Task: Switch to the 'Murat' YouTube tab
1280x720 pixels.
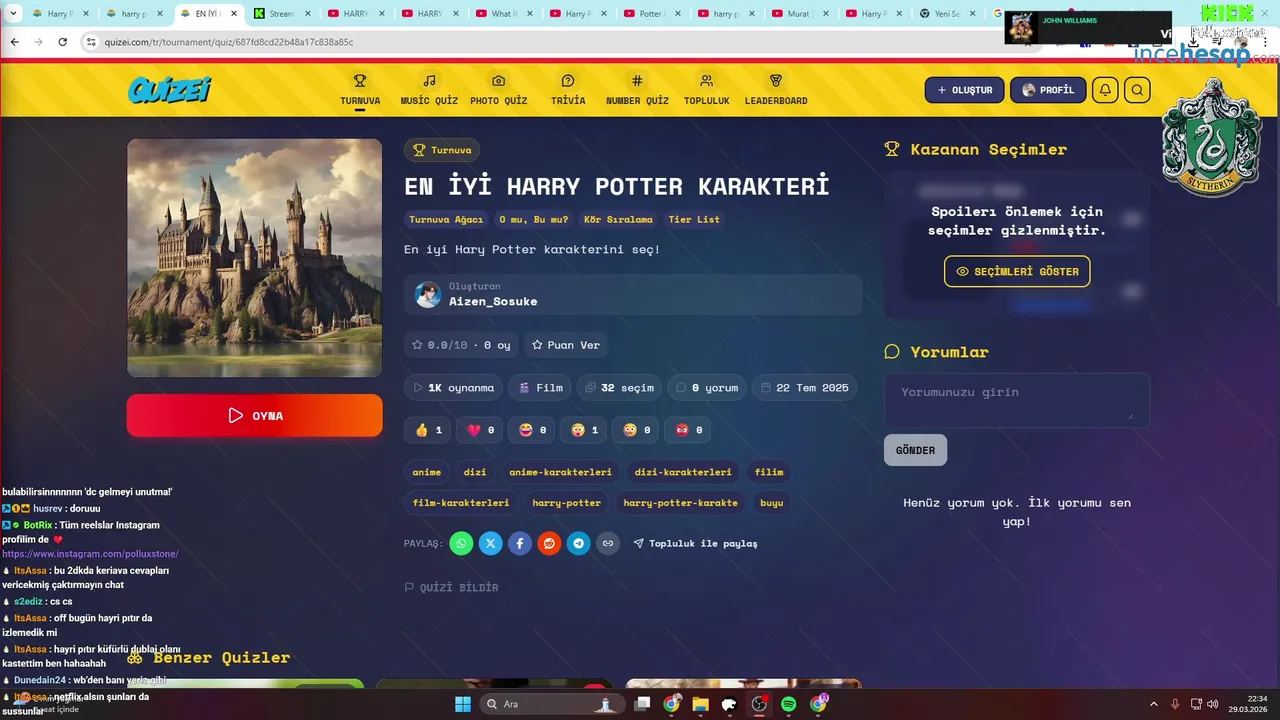Action: click(x=800, y=14)
